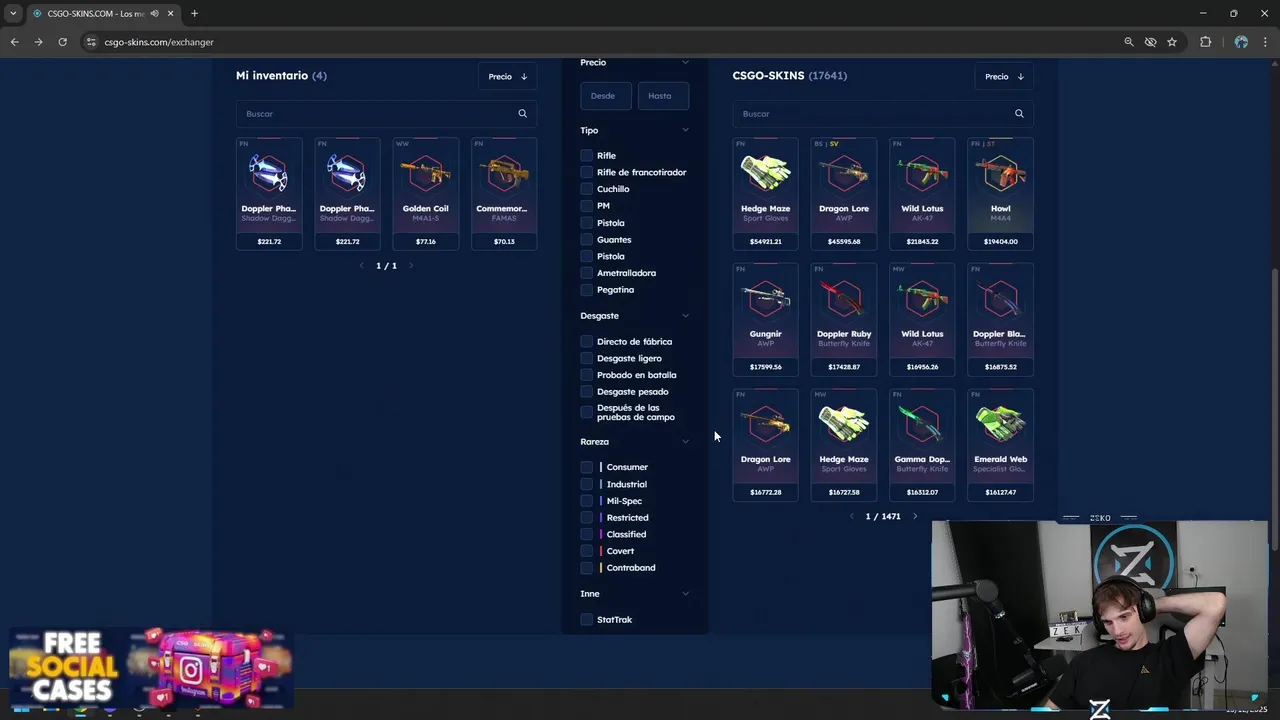Select the Commemor... FAMAS inventory item
This screenshot has height=720, width=1280.
504,193
